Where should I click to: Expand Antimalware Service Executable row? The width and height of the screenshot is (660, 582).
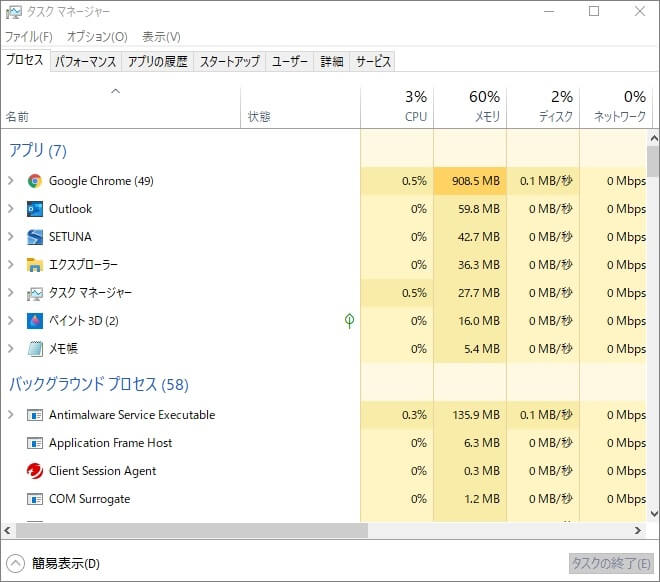11,415
